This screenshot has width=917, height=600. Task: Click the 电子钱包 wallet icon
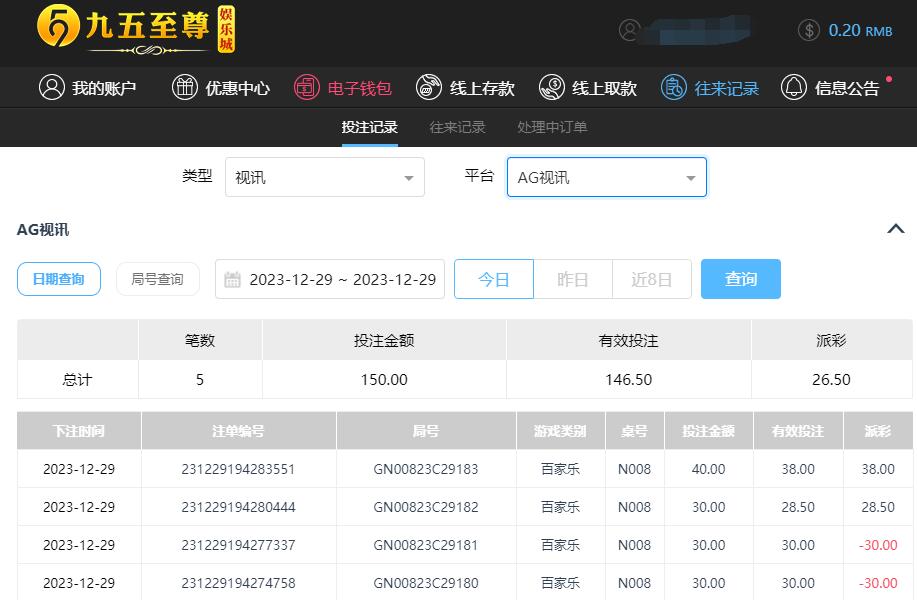[306, 88]
